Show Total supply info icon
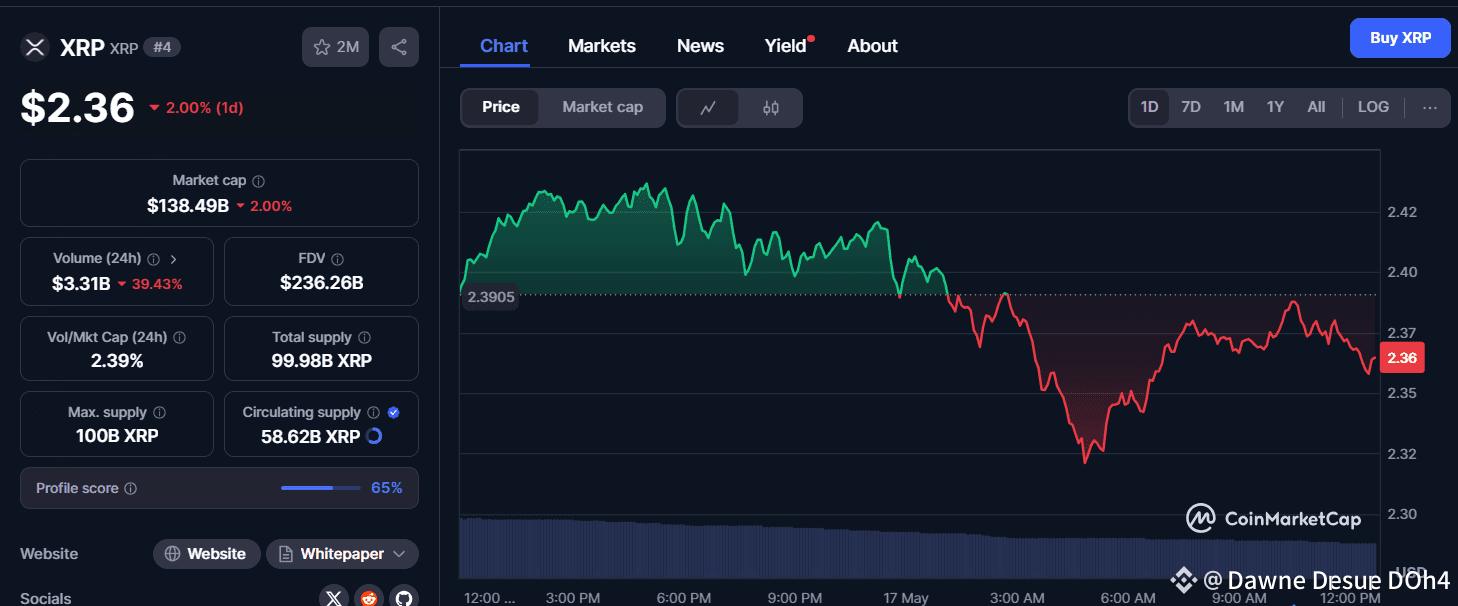This screenshot has height=606, width=1458. tap(364, 338)
